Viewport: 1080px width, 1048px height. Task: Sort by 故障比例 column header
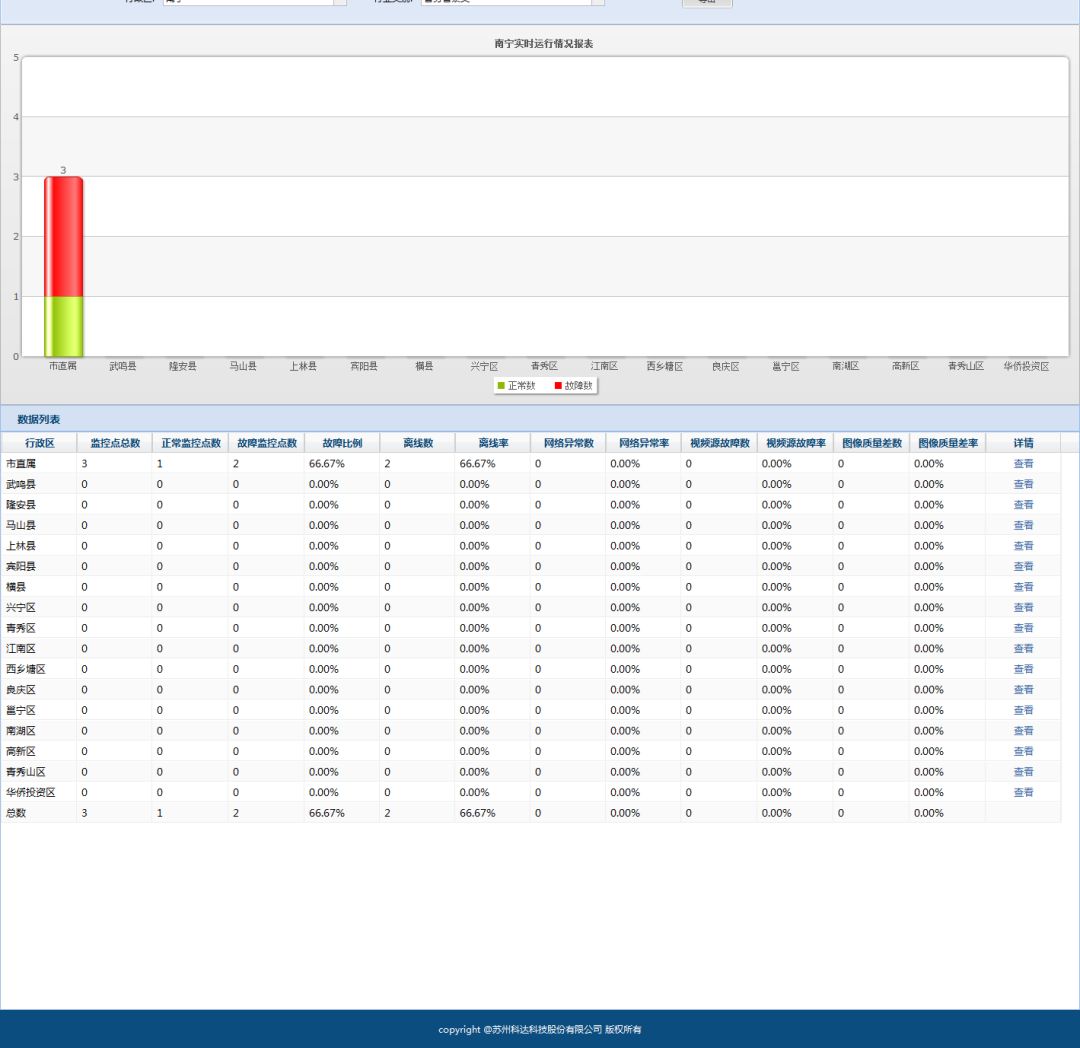pos(342,443)
